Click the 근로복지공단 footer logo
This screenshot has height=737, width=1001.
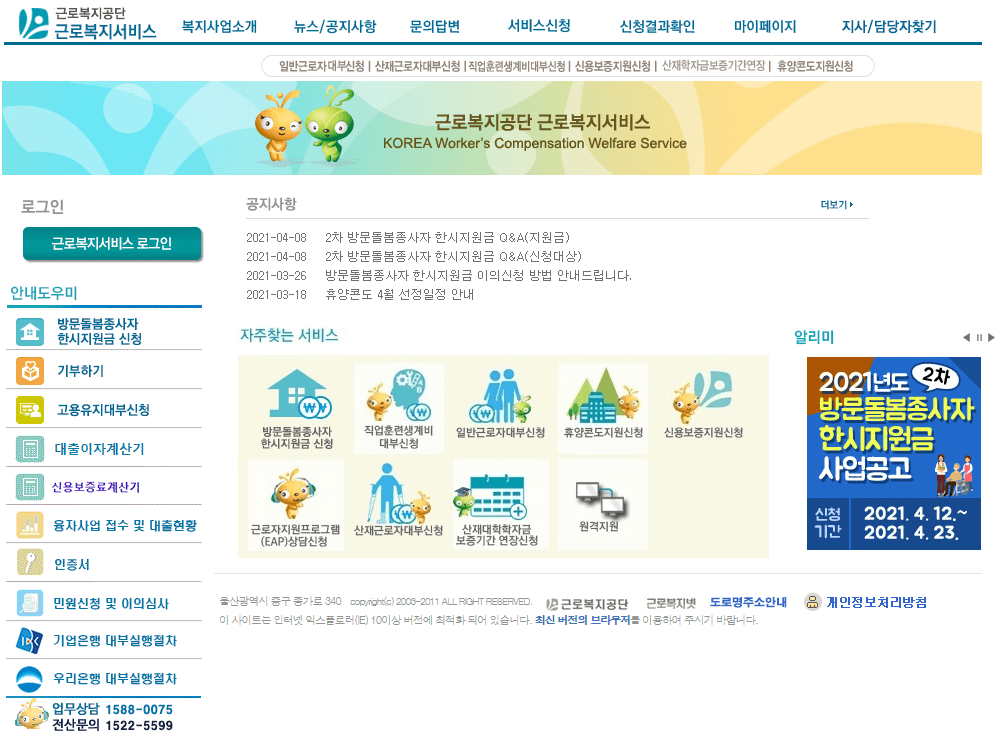(587, 604)
